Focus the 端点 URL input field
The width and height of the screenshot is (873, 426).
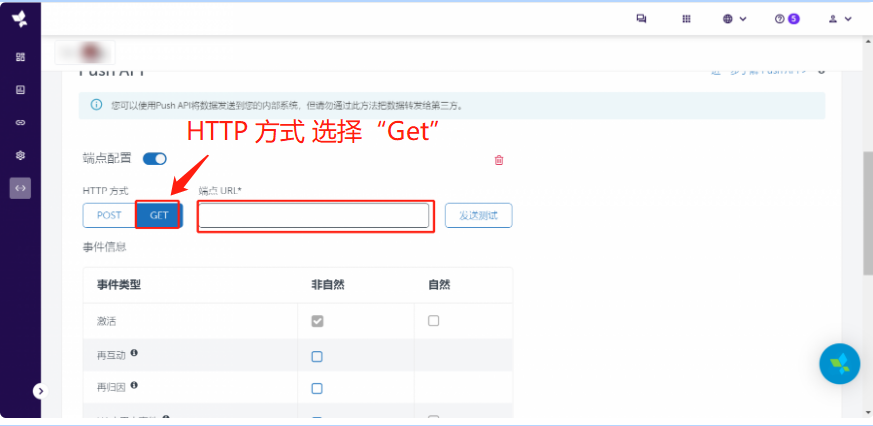point(314,216)
